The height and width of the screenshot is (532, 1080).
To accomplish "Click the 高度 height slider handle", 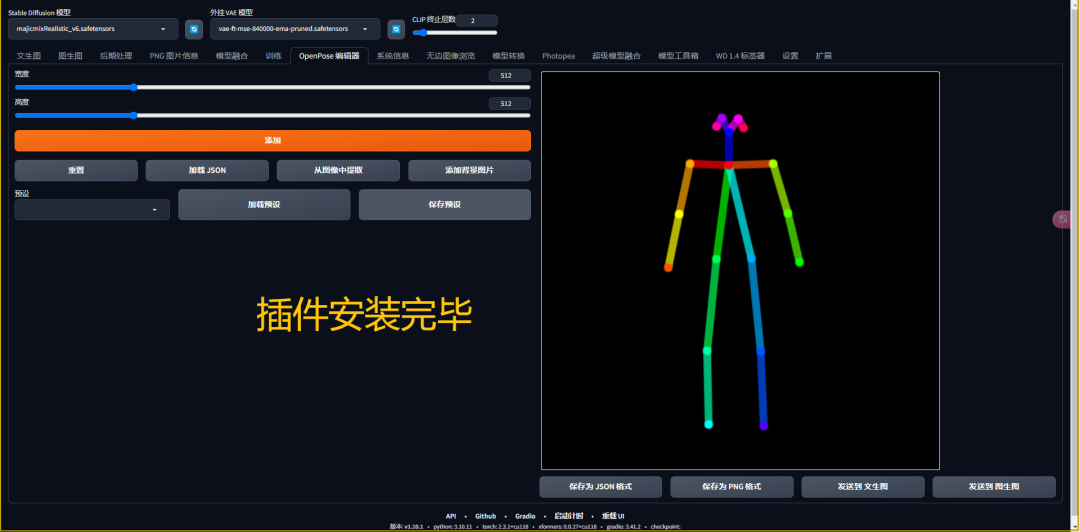I will [x=134, y=116].
